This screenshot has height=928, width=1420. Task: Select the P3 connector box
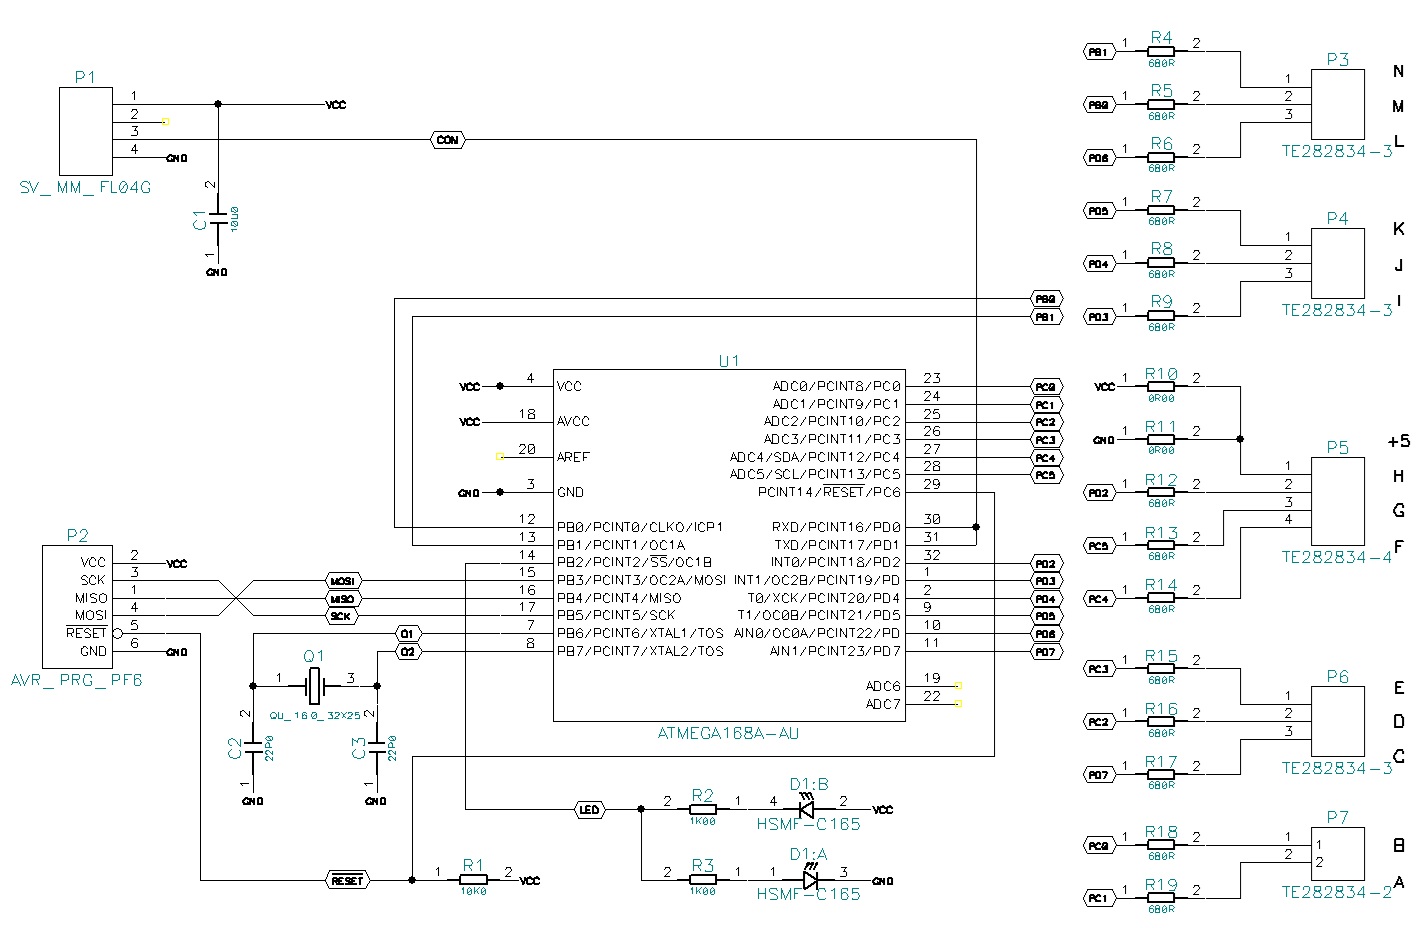(x=1337, y=104)
